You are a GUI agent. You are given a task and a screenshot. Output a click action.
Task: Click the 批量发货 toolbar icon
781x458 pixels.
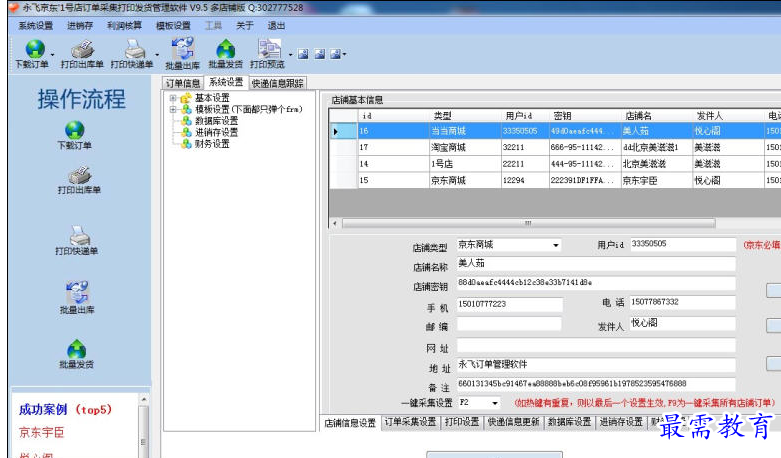pyautogui.click(x=226, y=49)
